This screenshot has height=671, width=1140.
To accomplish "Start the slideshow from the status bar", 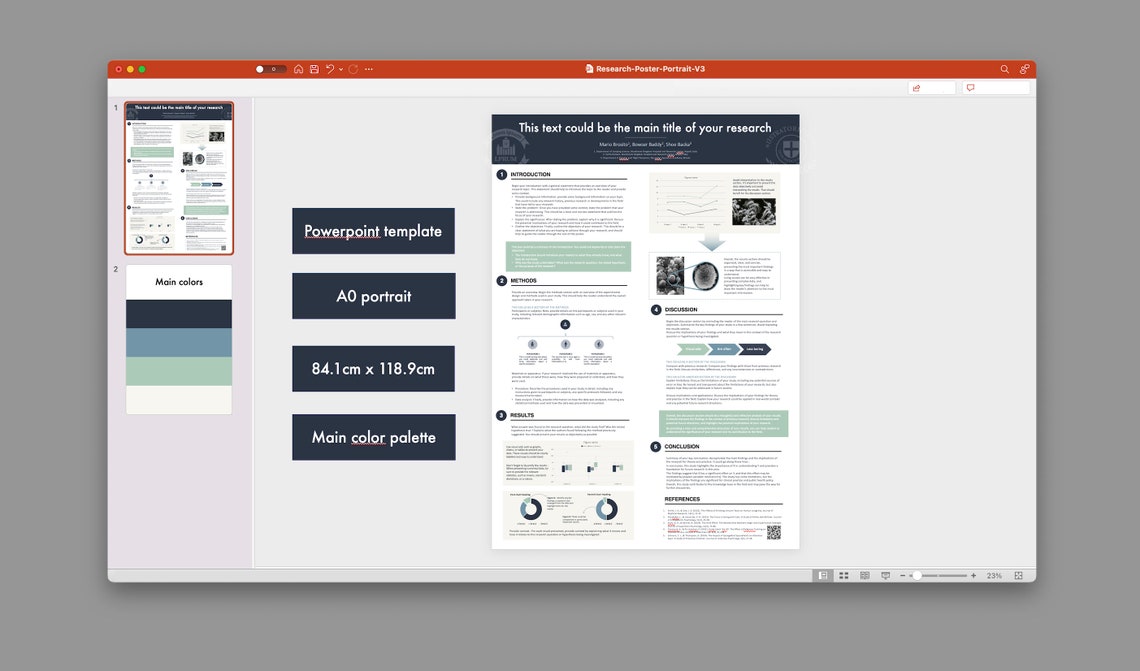I will (x=885, y=575).
